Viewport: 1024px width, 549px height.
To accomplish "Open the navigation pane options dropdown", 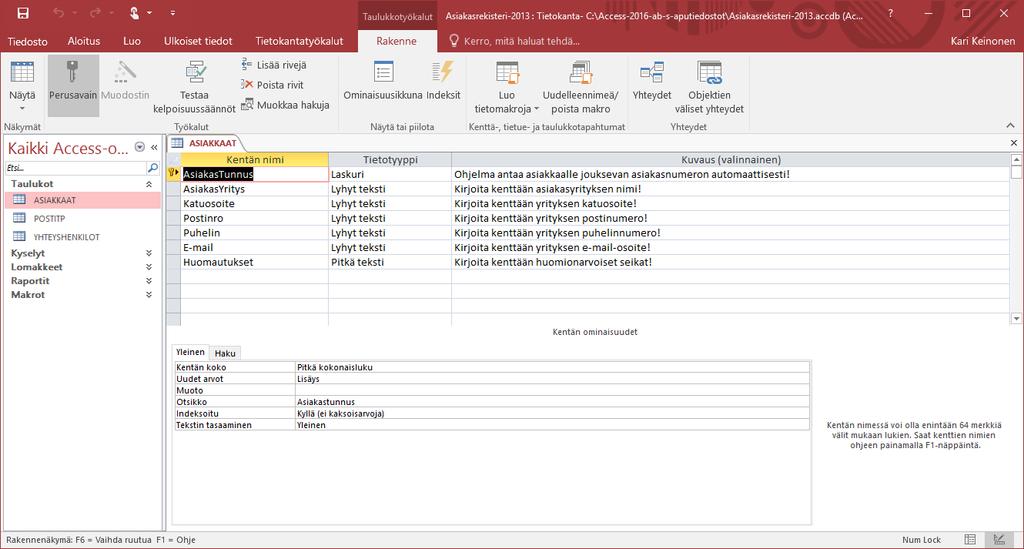I will [x=140, y=148].
